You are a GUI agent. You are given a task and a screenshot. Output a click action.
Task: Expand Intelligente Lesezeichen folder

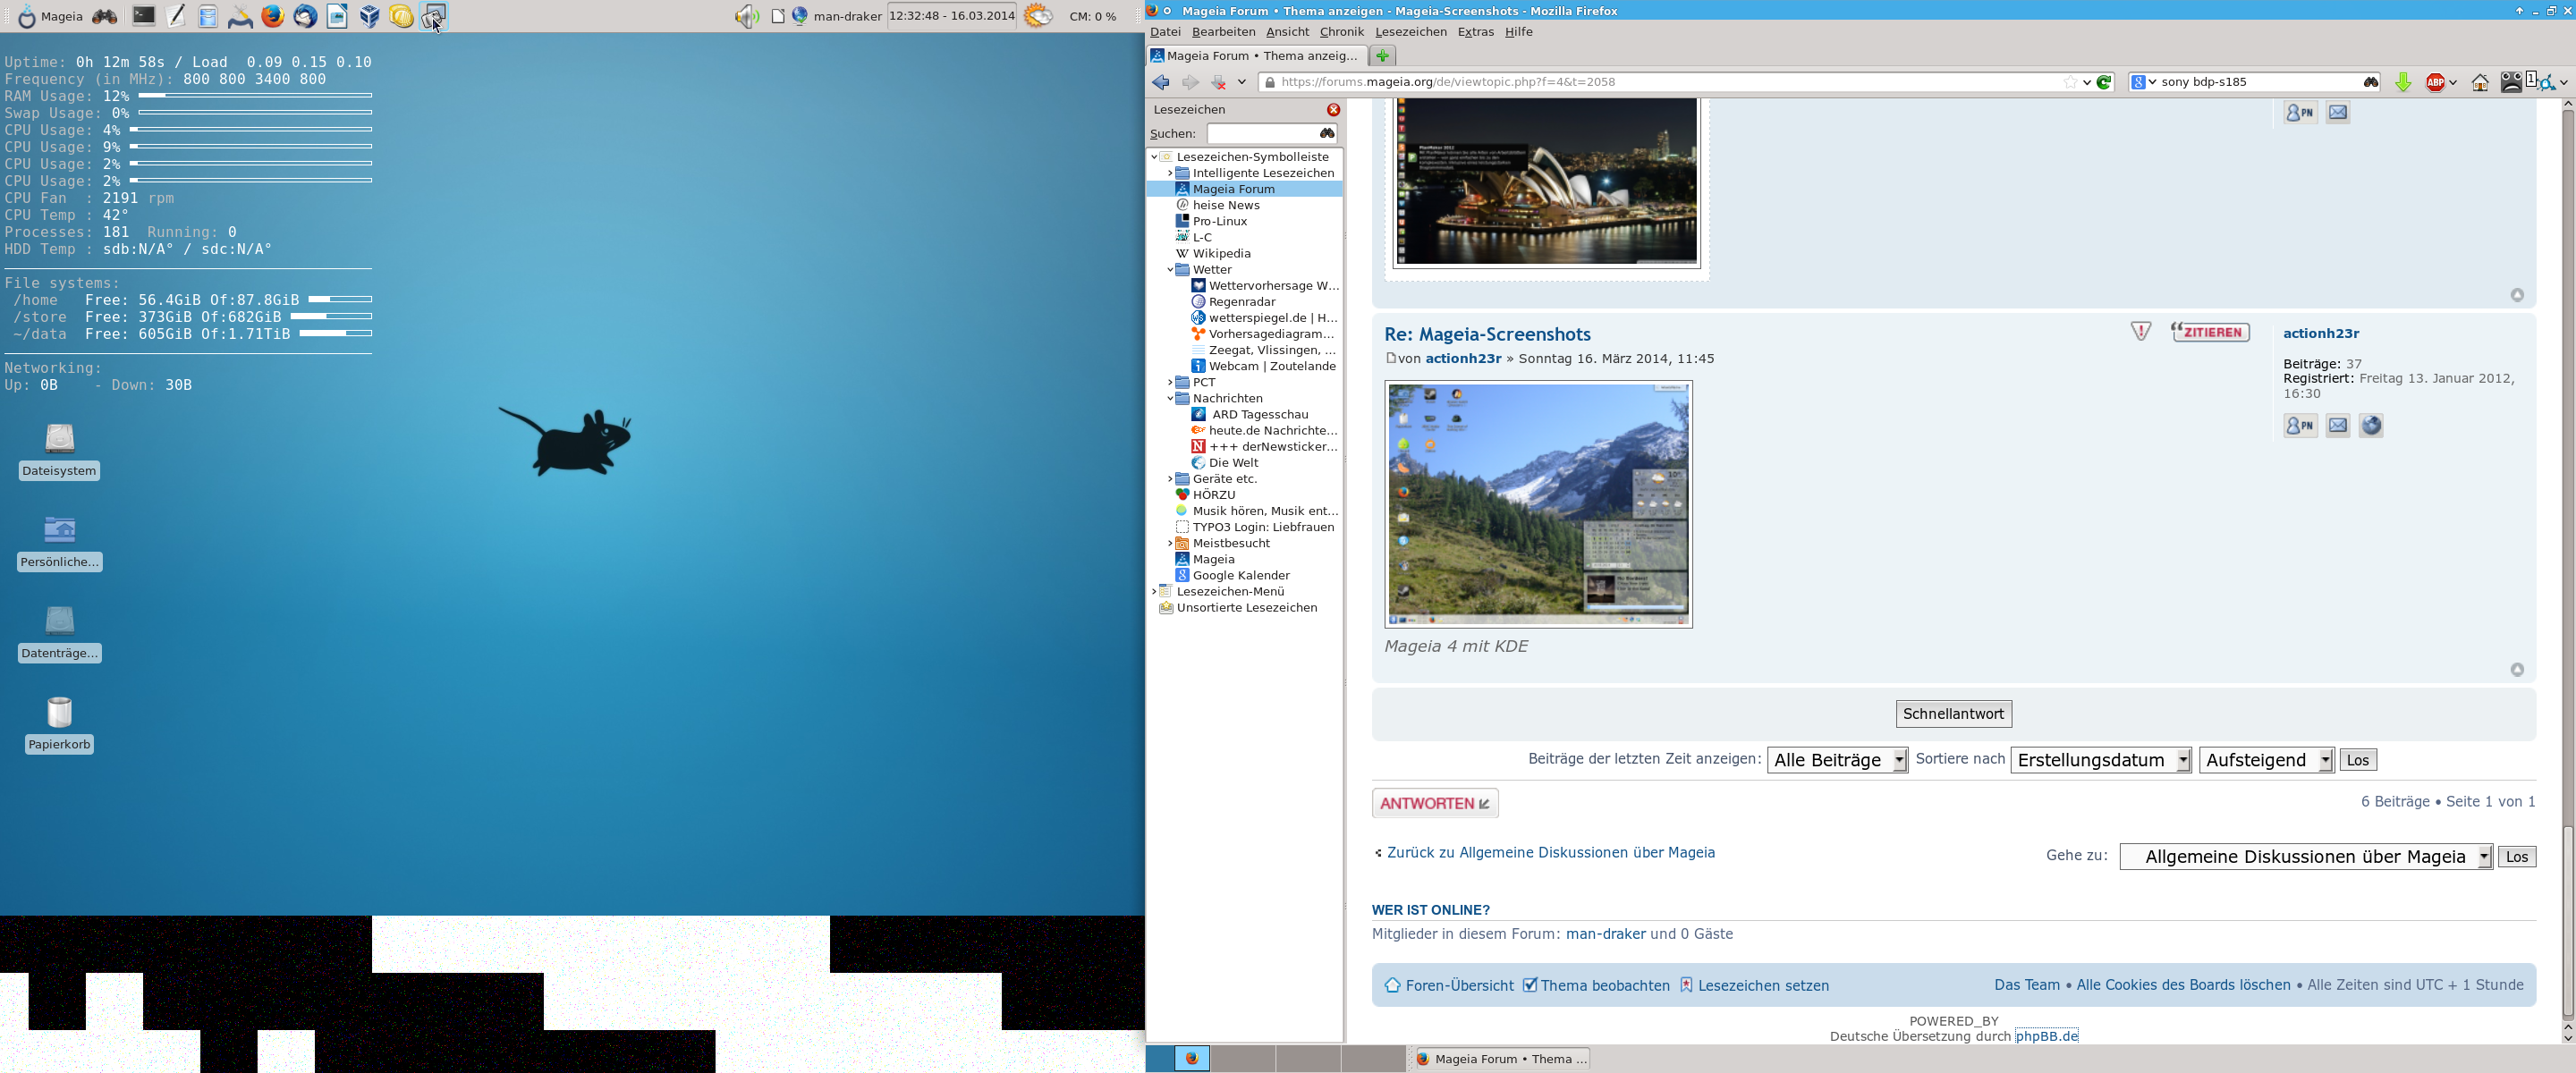(1170, 173)
